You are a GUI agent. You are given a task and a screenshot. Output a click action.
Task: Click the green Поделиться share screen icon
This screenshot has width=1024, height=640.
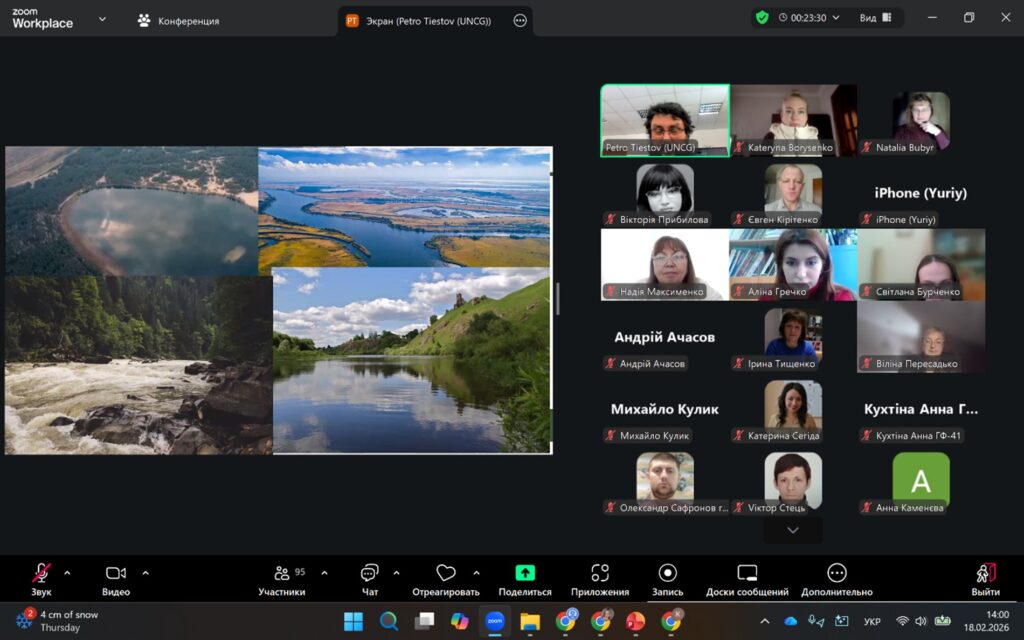click(525, 573)
